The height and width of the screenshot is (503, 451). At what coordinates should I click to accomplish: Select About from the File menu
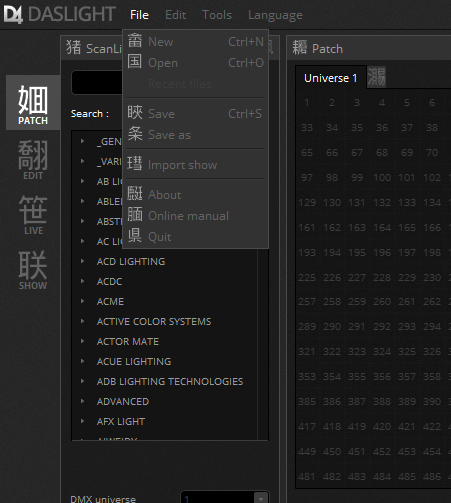click(x=195, y=194)
